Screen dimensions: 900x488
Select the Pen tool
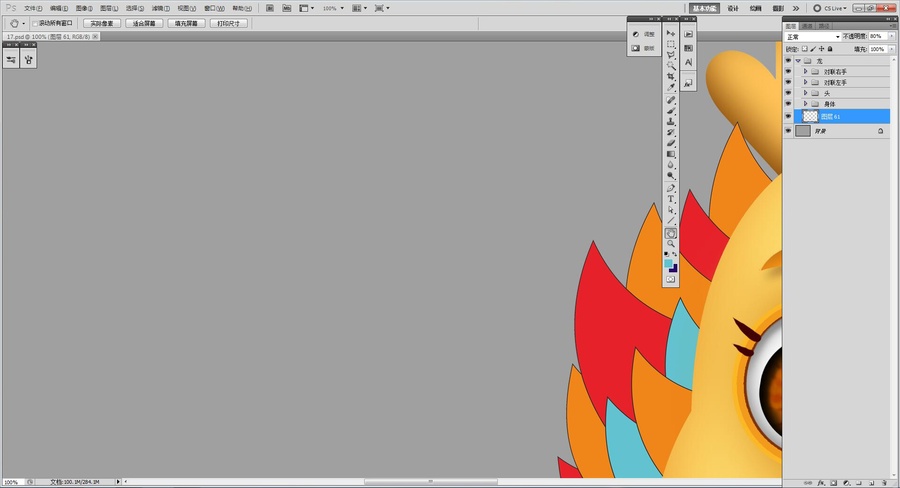click(x=670, y=188)
